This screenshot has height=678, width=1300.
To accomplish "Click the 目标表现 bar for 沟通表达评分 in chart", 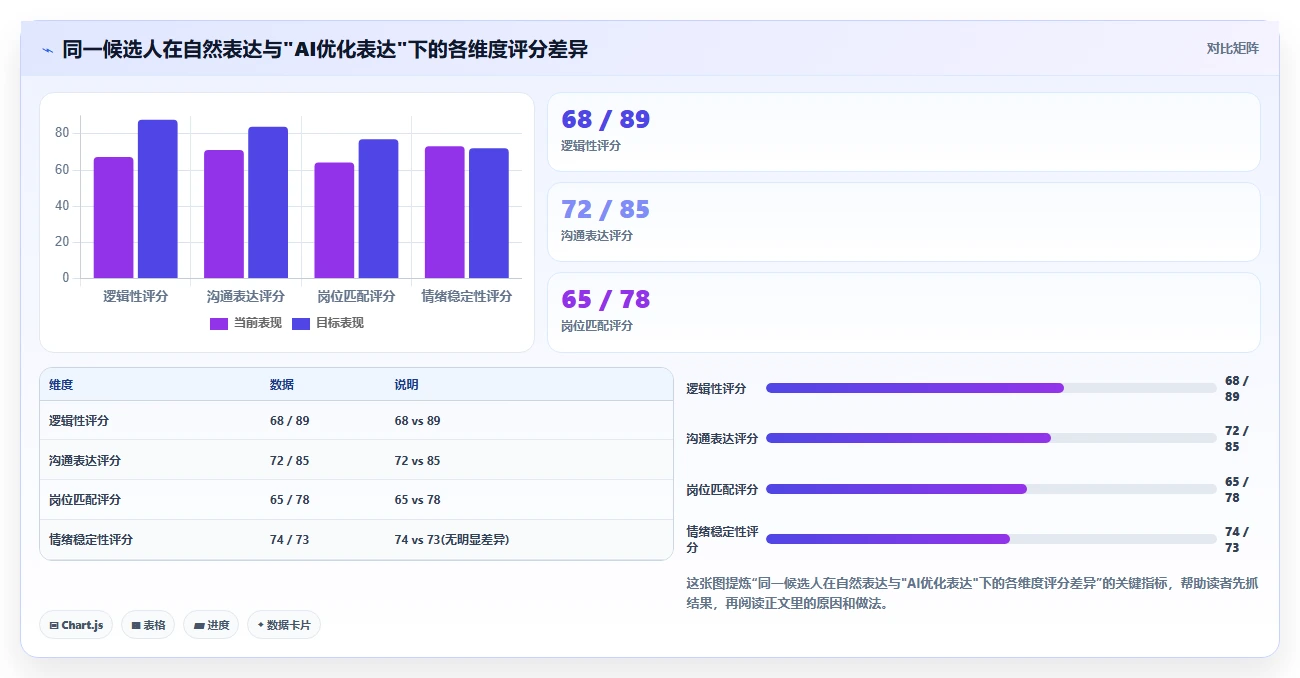I will click(x=268, y=202).
